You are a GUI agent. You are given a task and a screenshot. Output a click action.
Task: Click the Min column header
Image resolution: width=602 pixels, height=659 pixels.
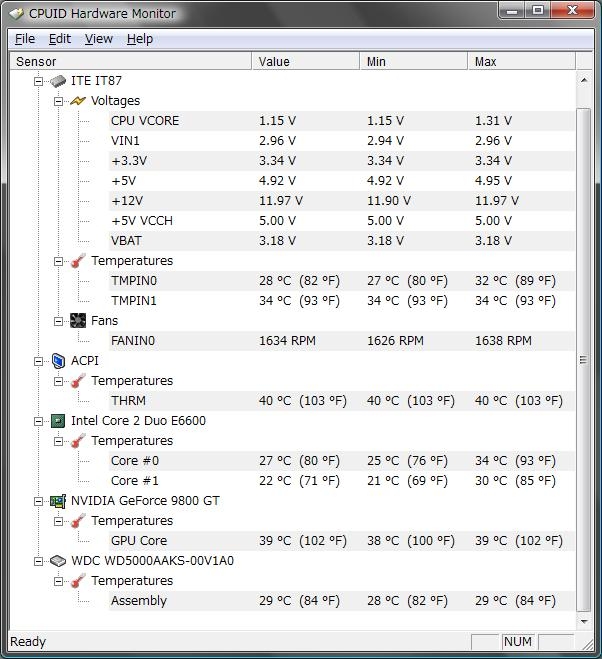point(414,61)
